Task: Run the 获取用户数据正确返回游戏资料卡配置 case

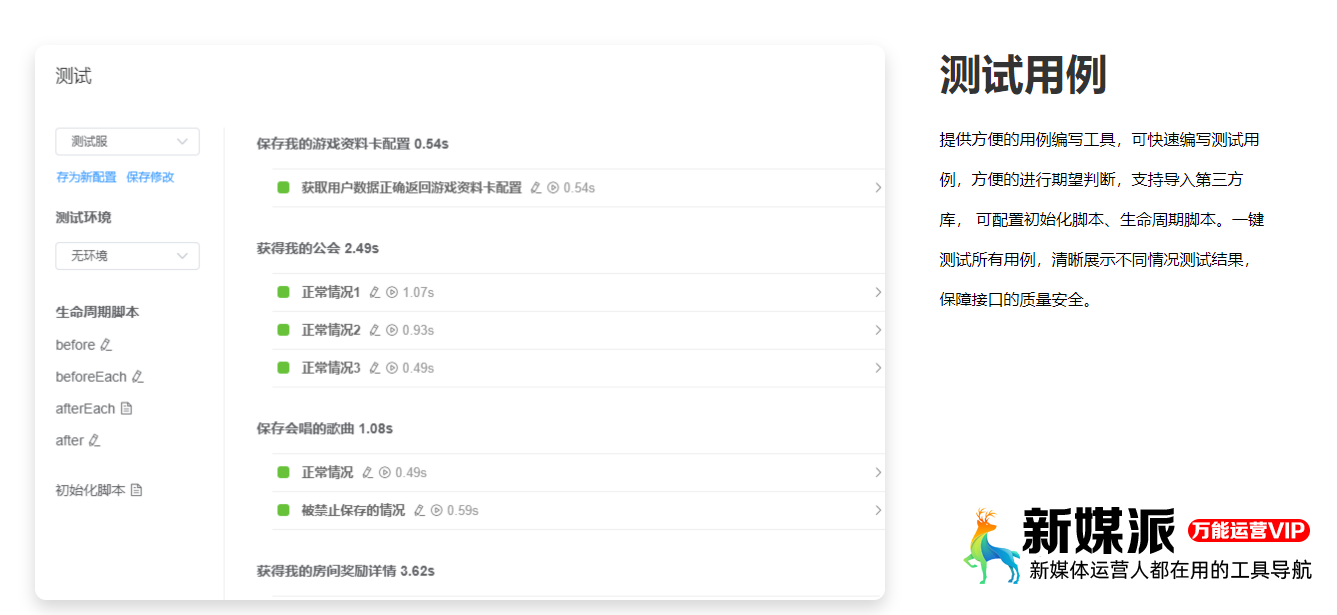Action: coord(553,188)
